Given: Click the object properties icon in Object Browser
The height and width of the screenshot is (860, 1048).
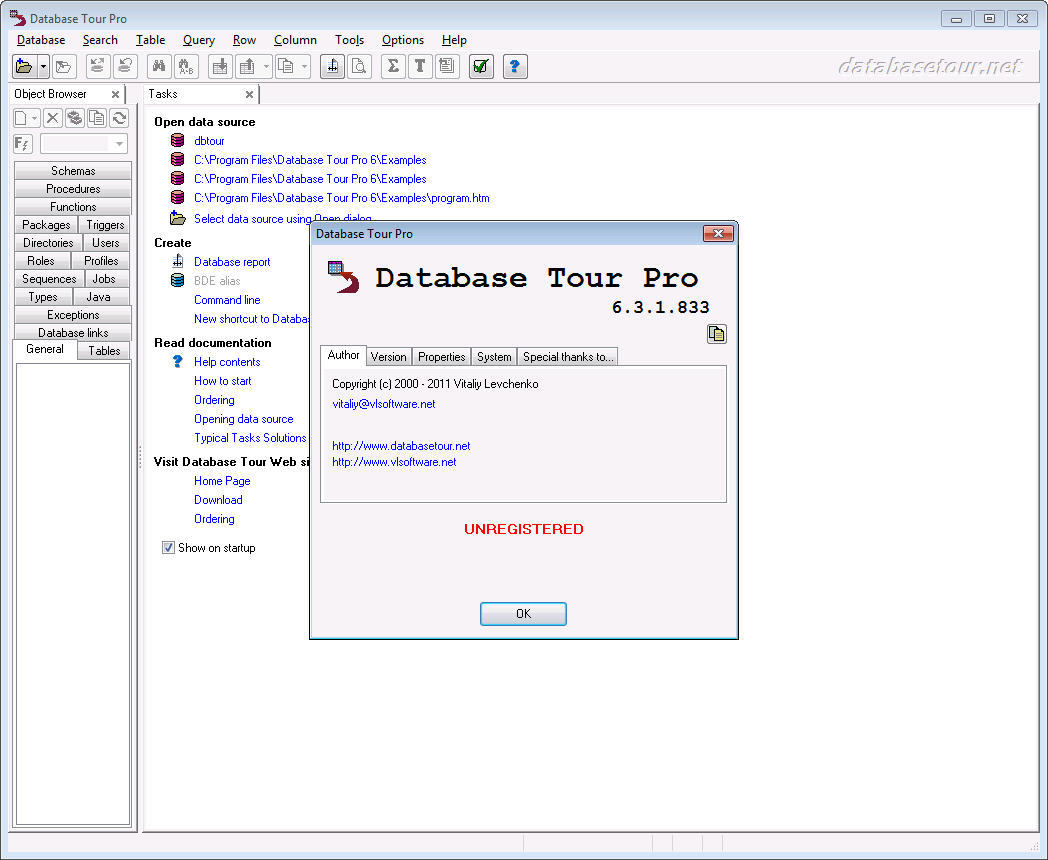Looking at the screenshot, I should click(75, 118).
